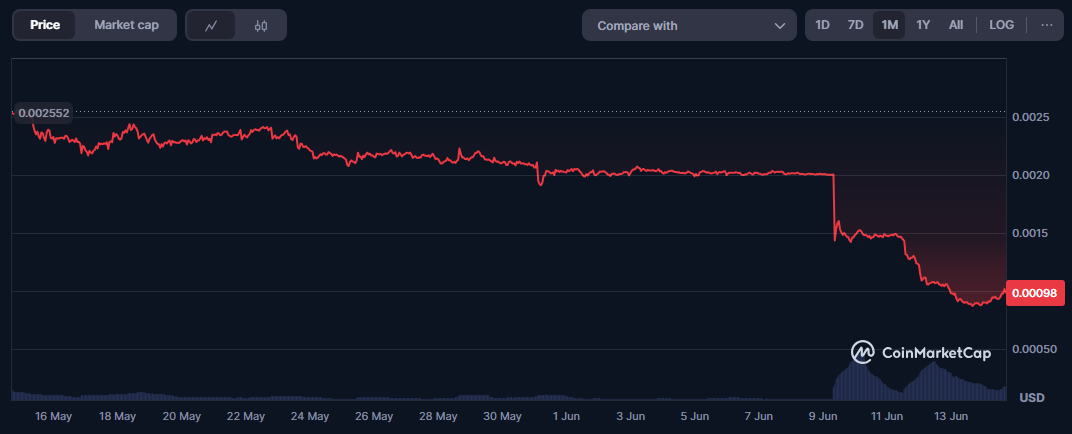Switch to the candlestick chart icon
Viewport: 1072px width, 434px height.
click(x=260, y=25)
